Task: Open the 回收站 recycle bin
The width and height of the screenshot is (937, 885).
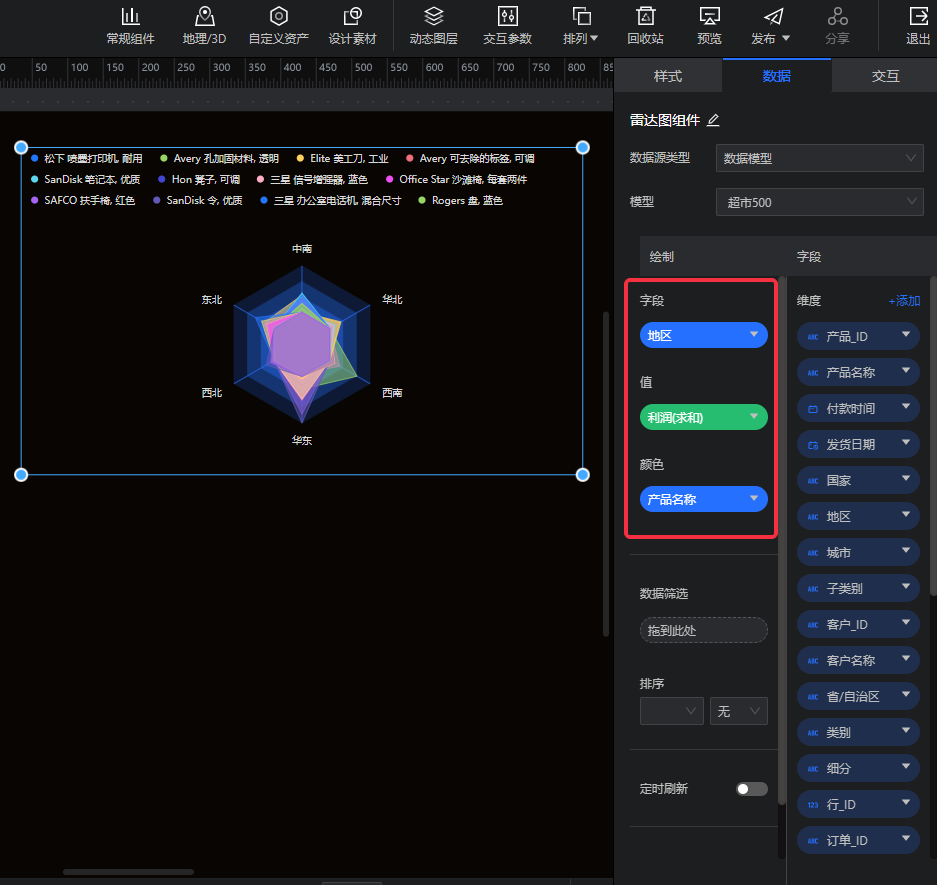Action: point(646,17)
